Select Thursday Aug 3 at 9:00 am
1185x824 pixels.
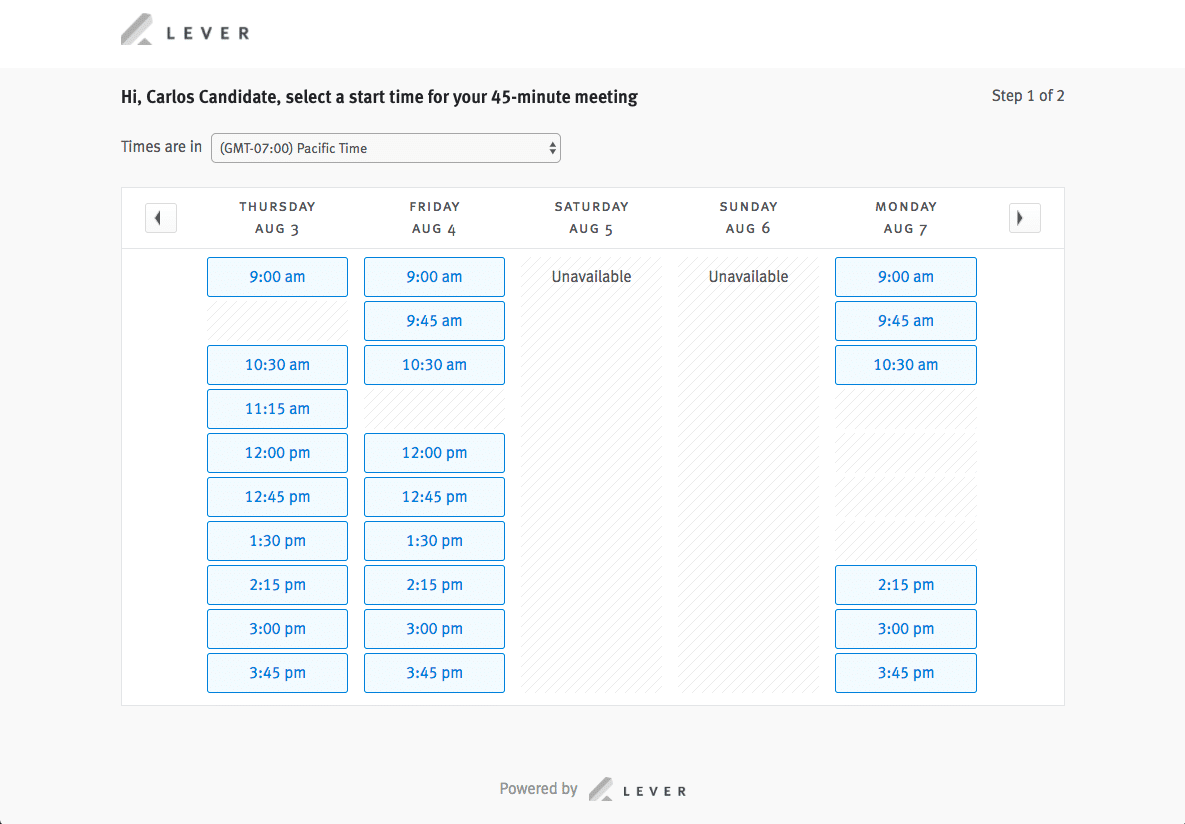277,277
